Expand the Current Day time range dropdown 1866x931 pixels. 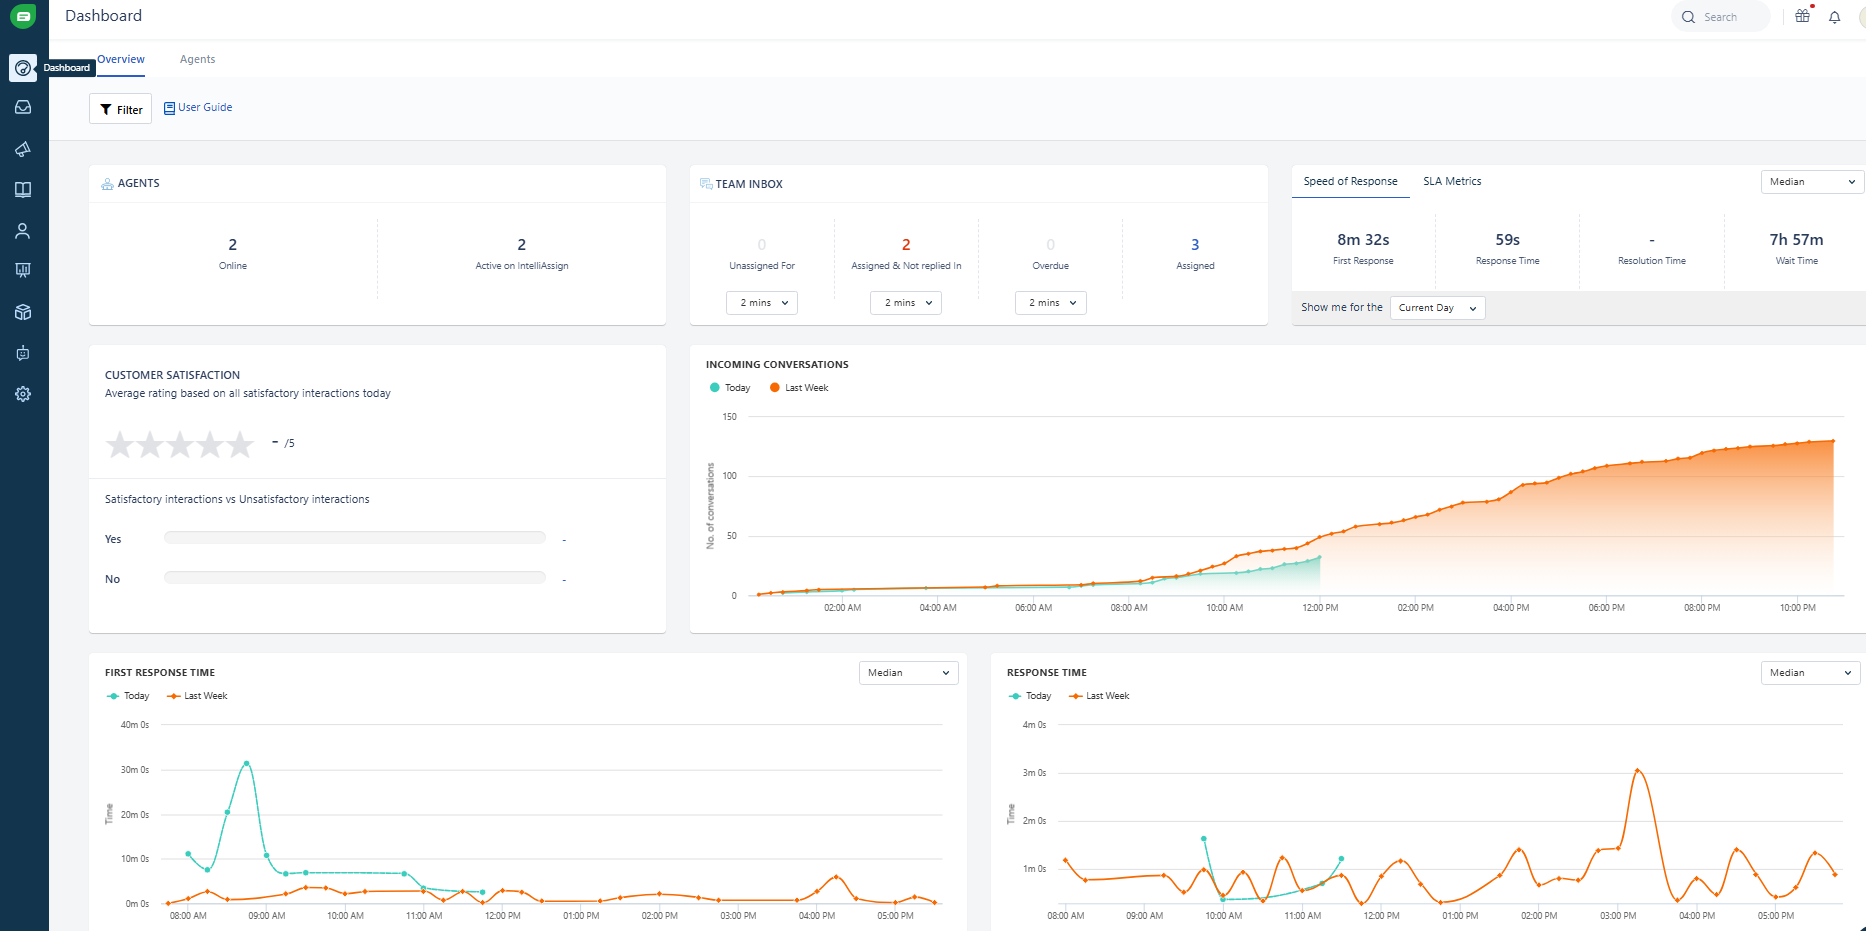coord(1437,308)
